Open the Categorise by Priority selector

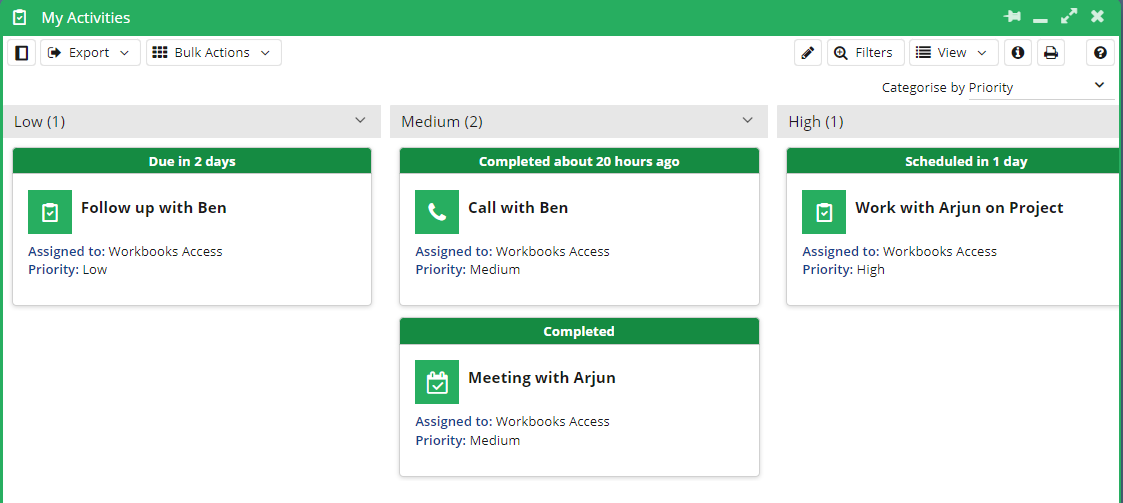pyautogui.click(x=1041, y=87)
